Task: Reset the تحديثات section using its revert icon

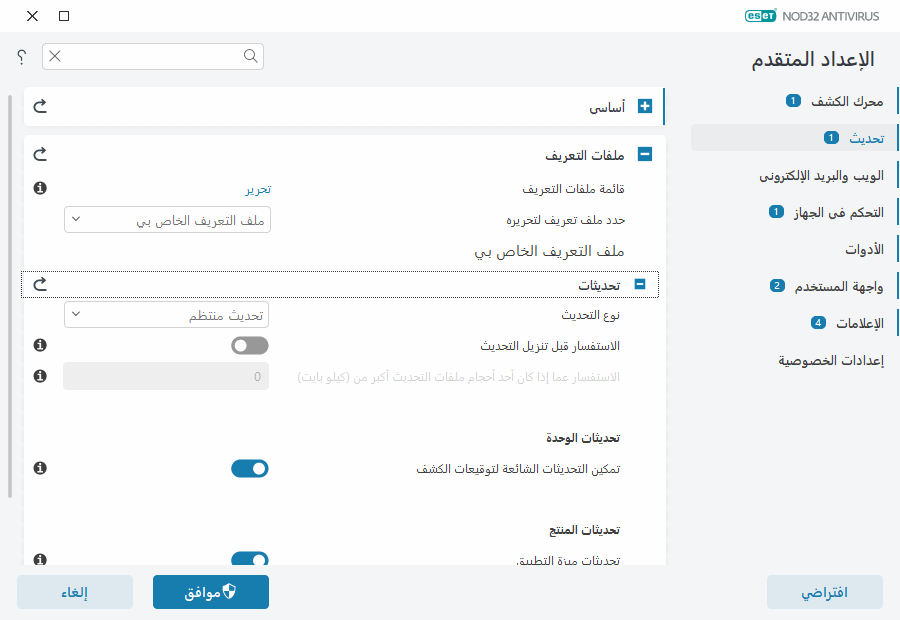Action: [x=39, y=284]
